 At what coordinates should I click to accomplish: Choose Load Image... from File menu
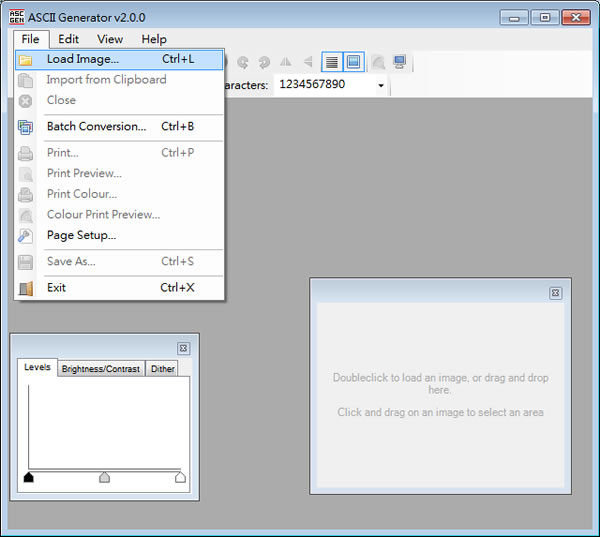click(119, 59)
